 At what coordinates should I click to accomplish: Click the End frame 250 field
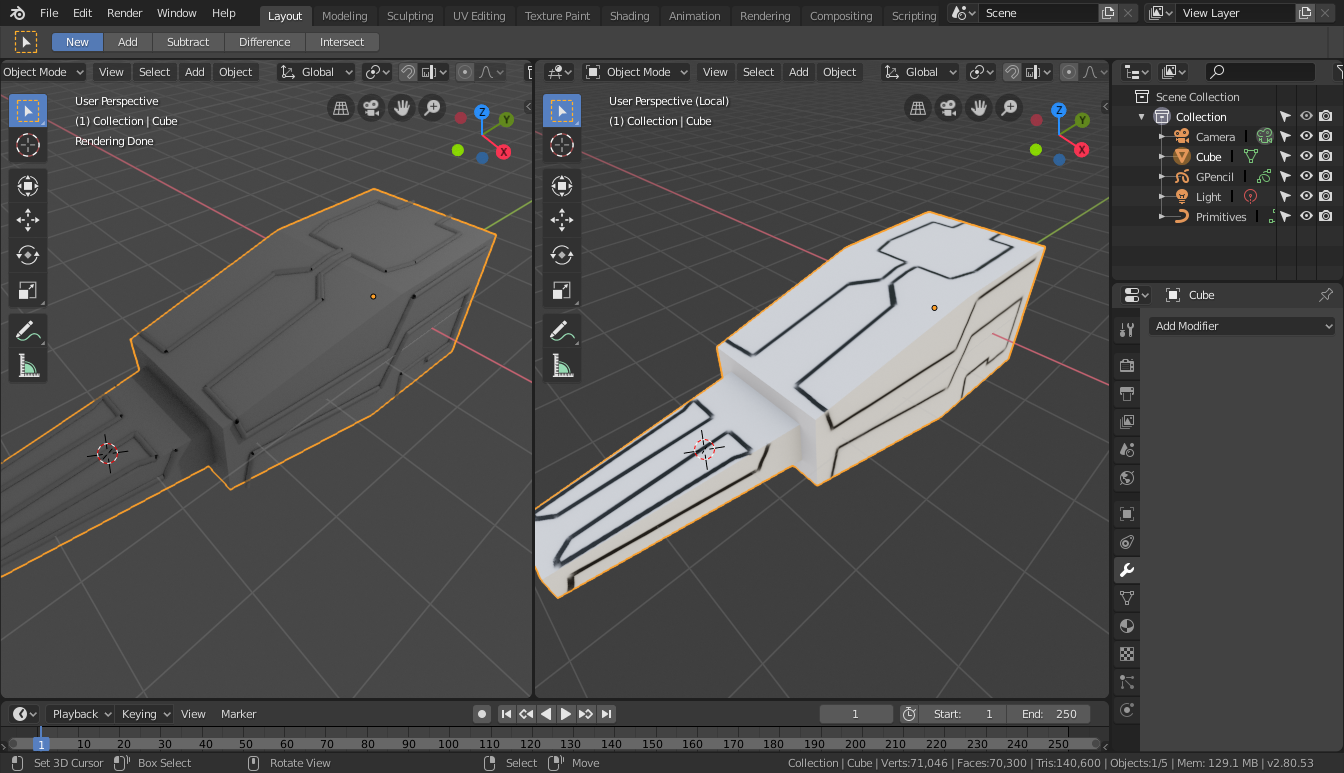(1049, 714)
